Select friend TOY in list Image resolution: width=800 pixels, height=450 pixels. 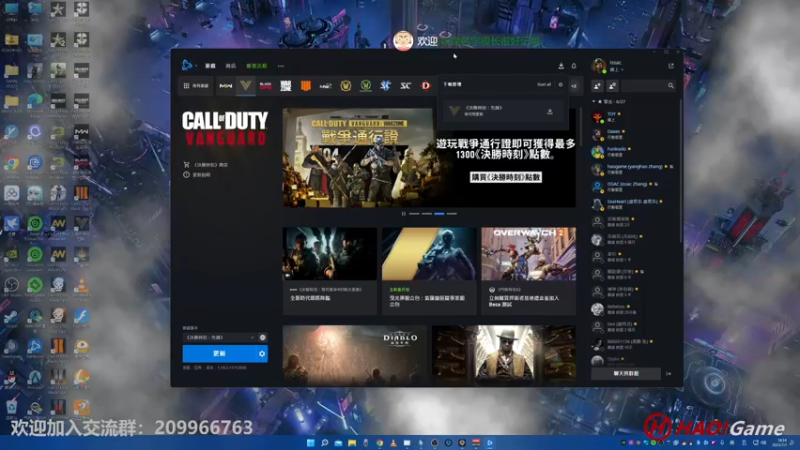[x=634, y=117]
